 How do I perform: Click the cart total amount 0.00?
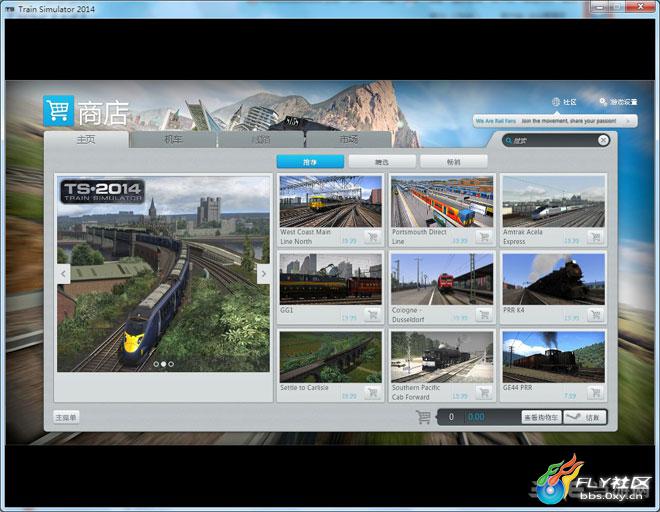click(x=476, y=417)
